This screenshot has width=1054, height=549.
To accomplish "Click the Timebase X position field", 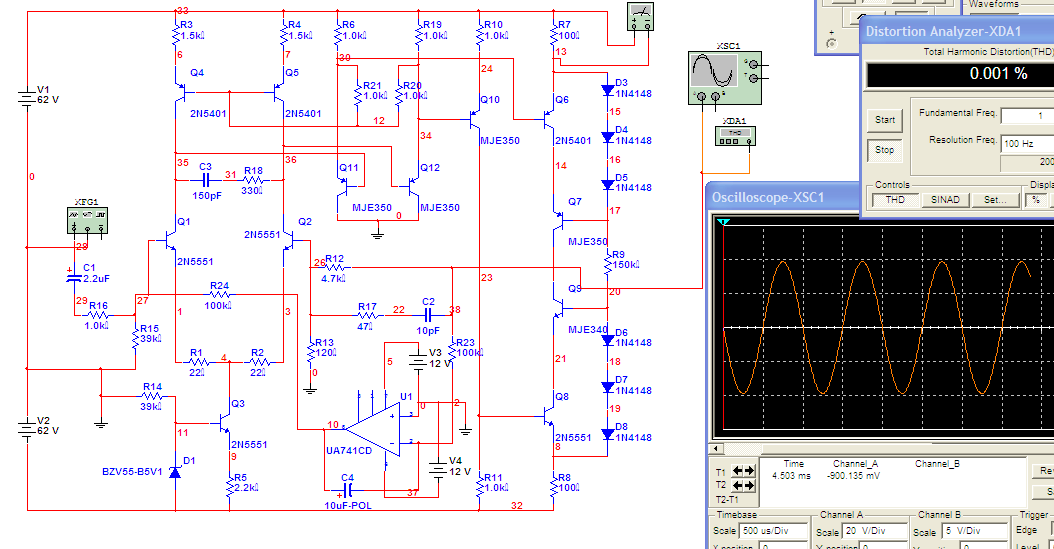I will click(x=782, y=546).
